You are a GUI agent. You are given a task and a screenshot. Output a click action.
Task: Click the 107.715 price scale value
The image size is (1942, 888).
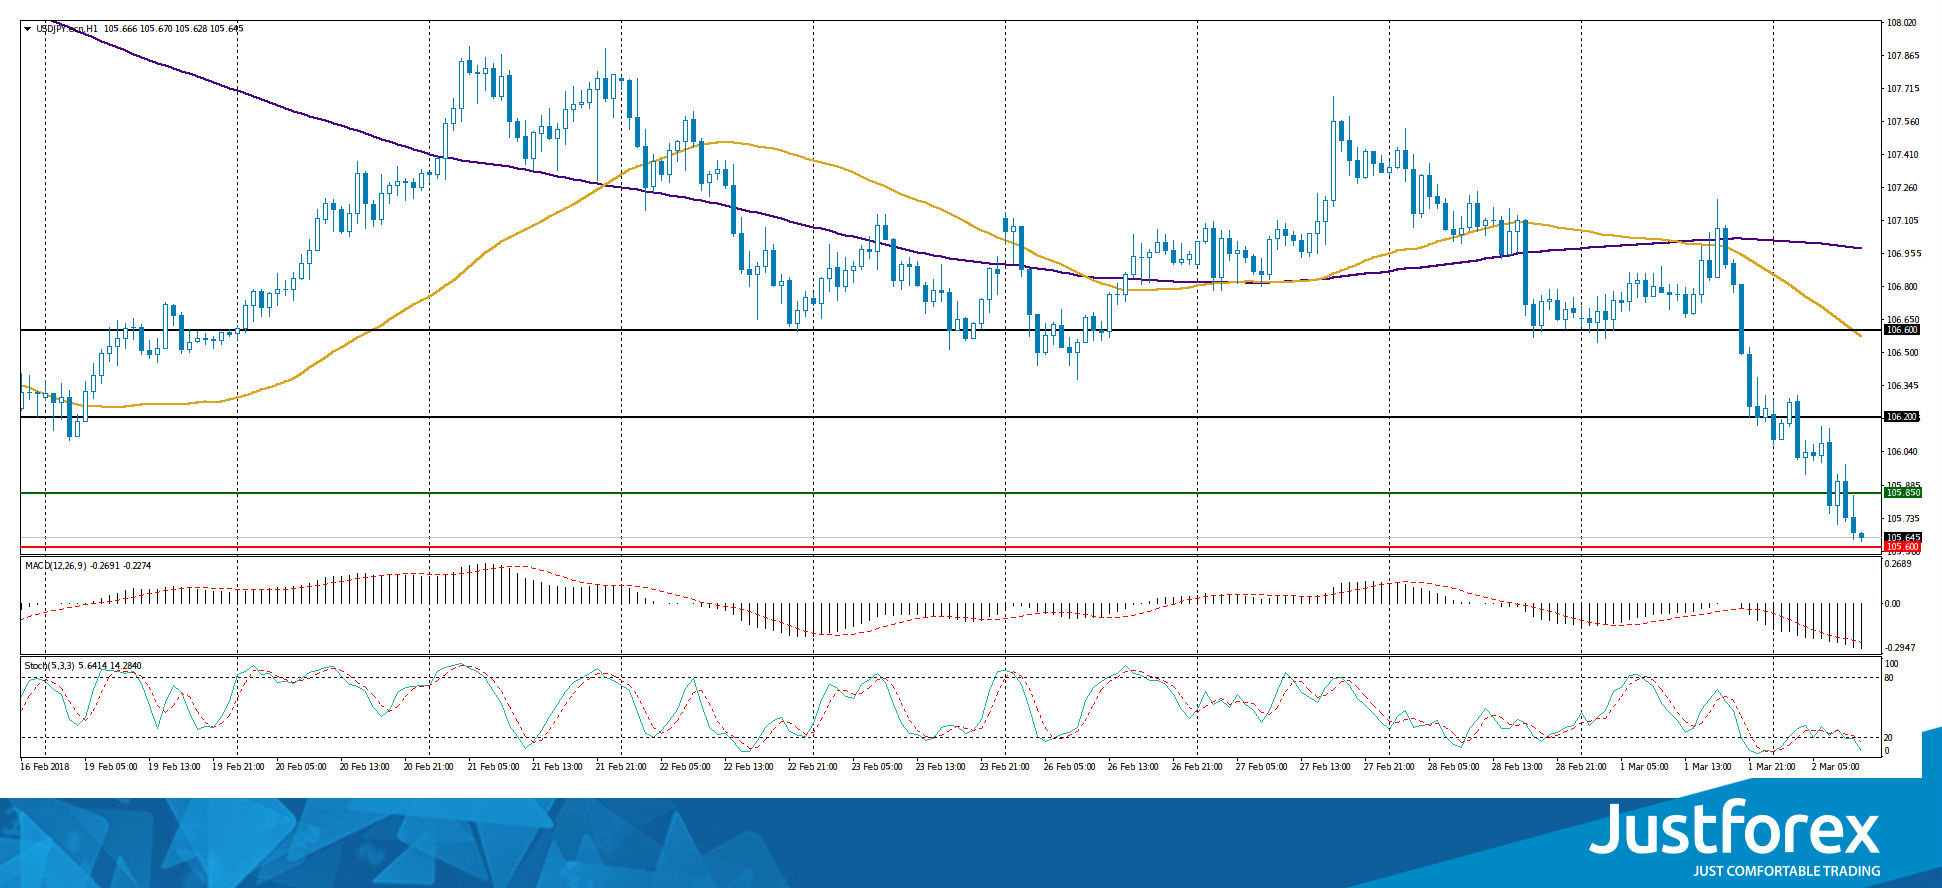click(x=1902, y=89)
